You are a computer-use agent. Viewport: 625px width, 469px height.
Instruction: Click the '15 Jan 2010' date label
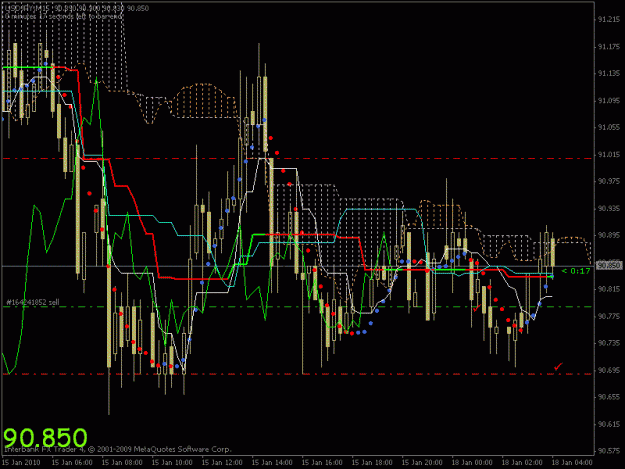pyautogui.click(x=21, y=462)
